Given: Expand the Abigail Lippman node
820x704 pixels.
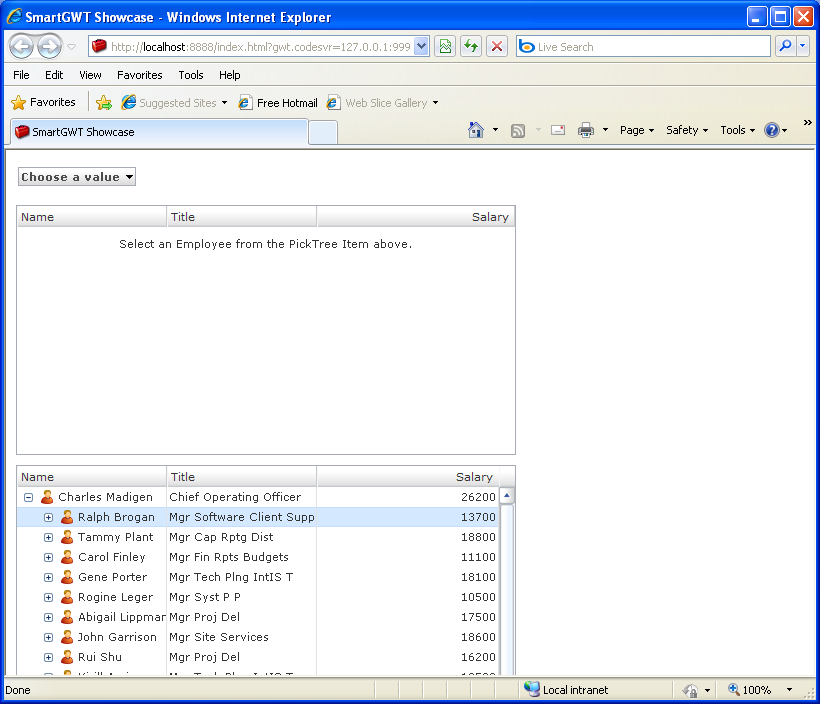Looking at the screenshot, I should coord(49,618).
